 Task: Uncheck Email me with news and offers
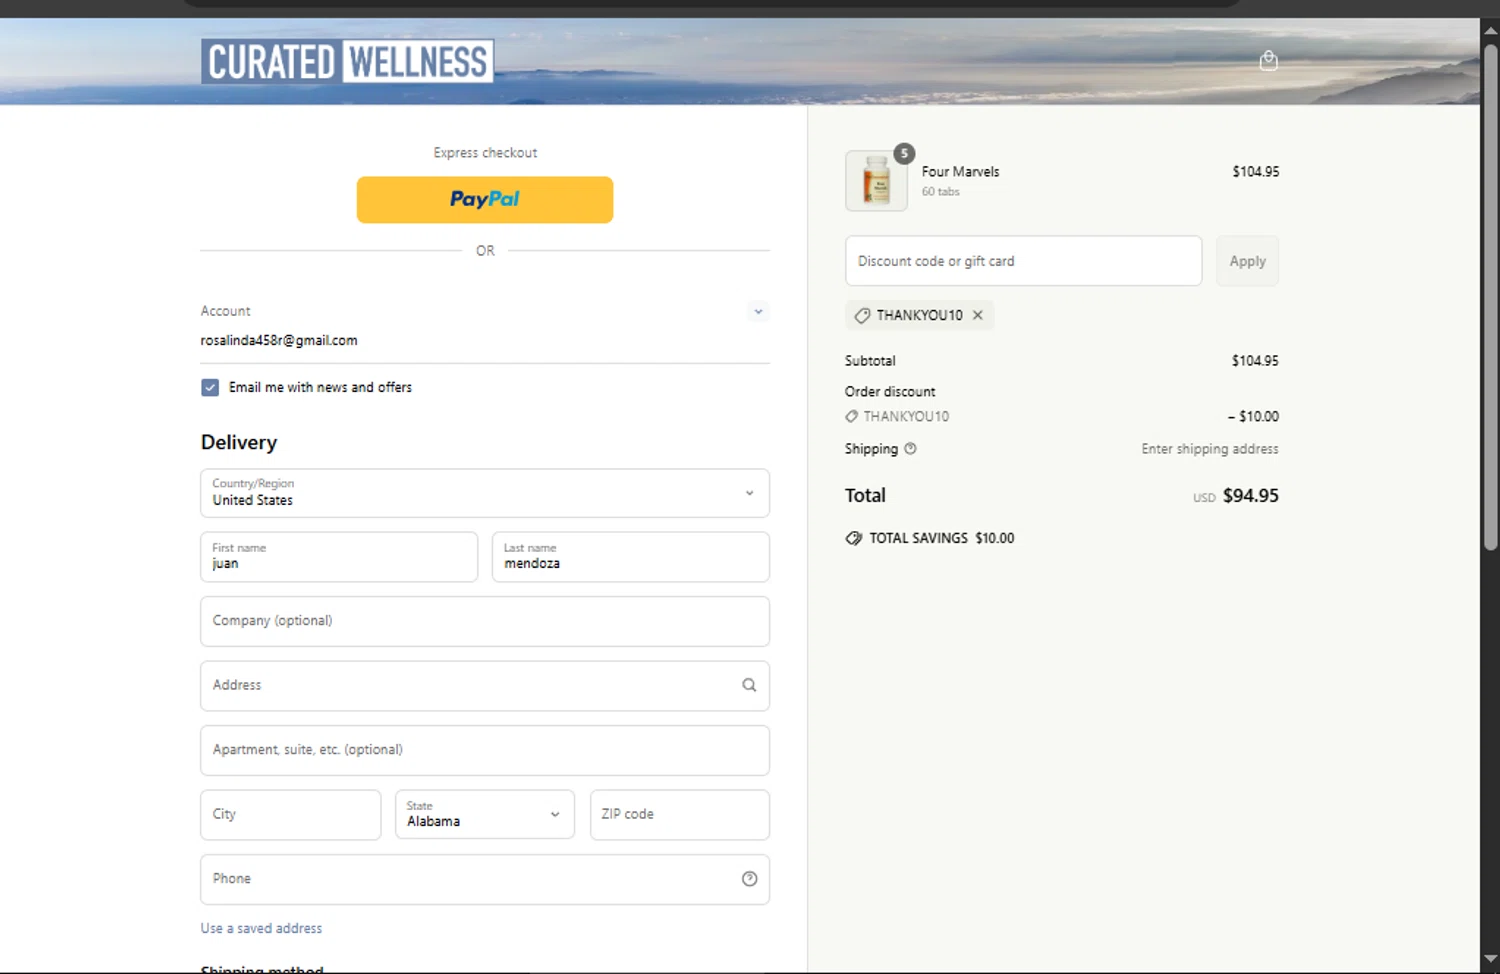tap(210, 387)
